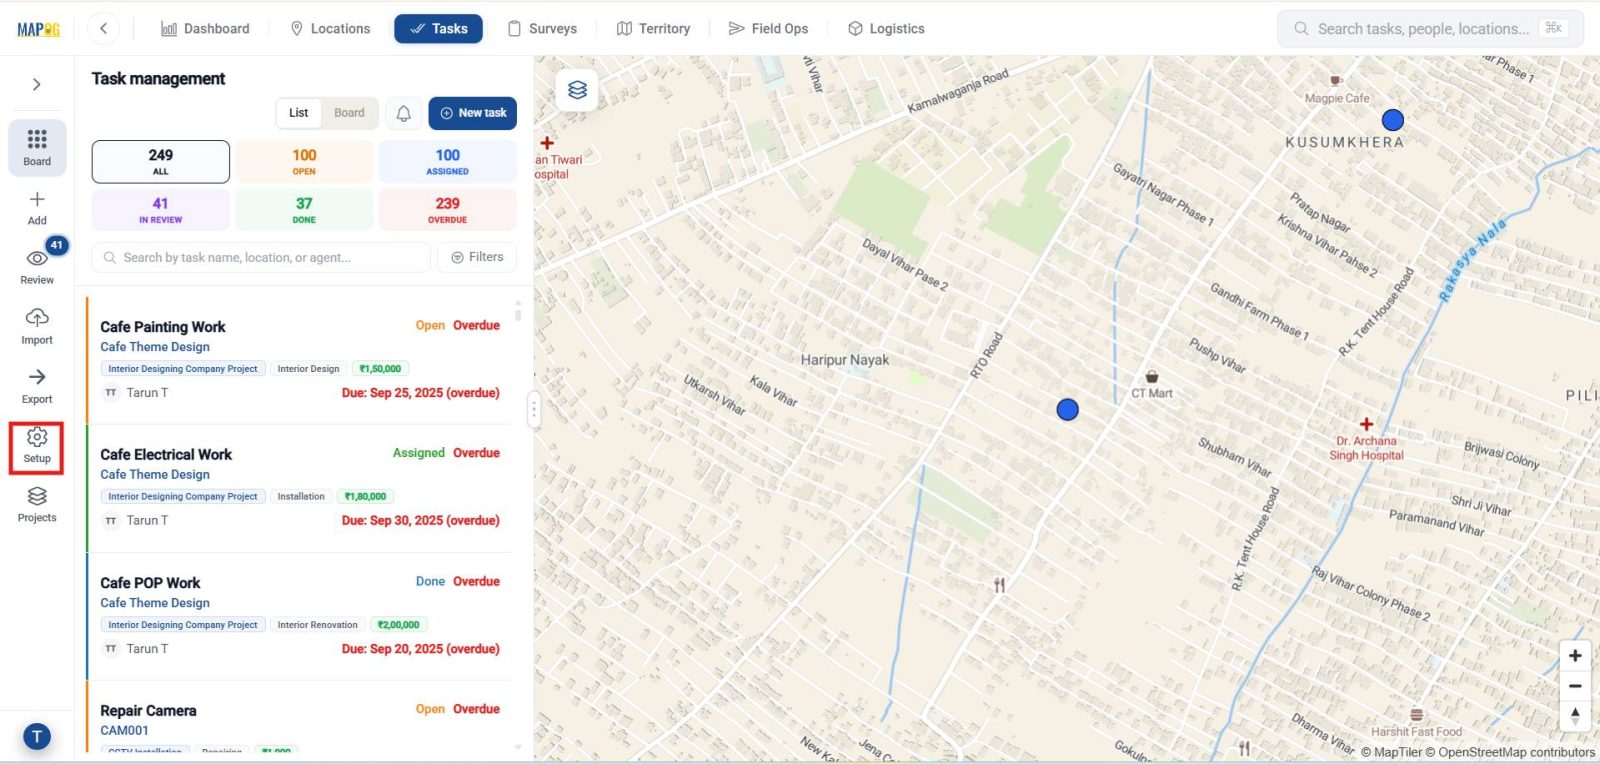Click the blue marker near Kusumkhera
The height and width of the screenshot is (764, 1600).
click(x=1393, y=120)
